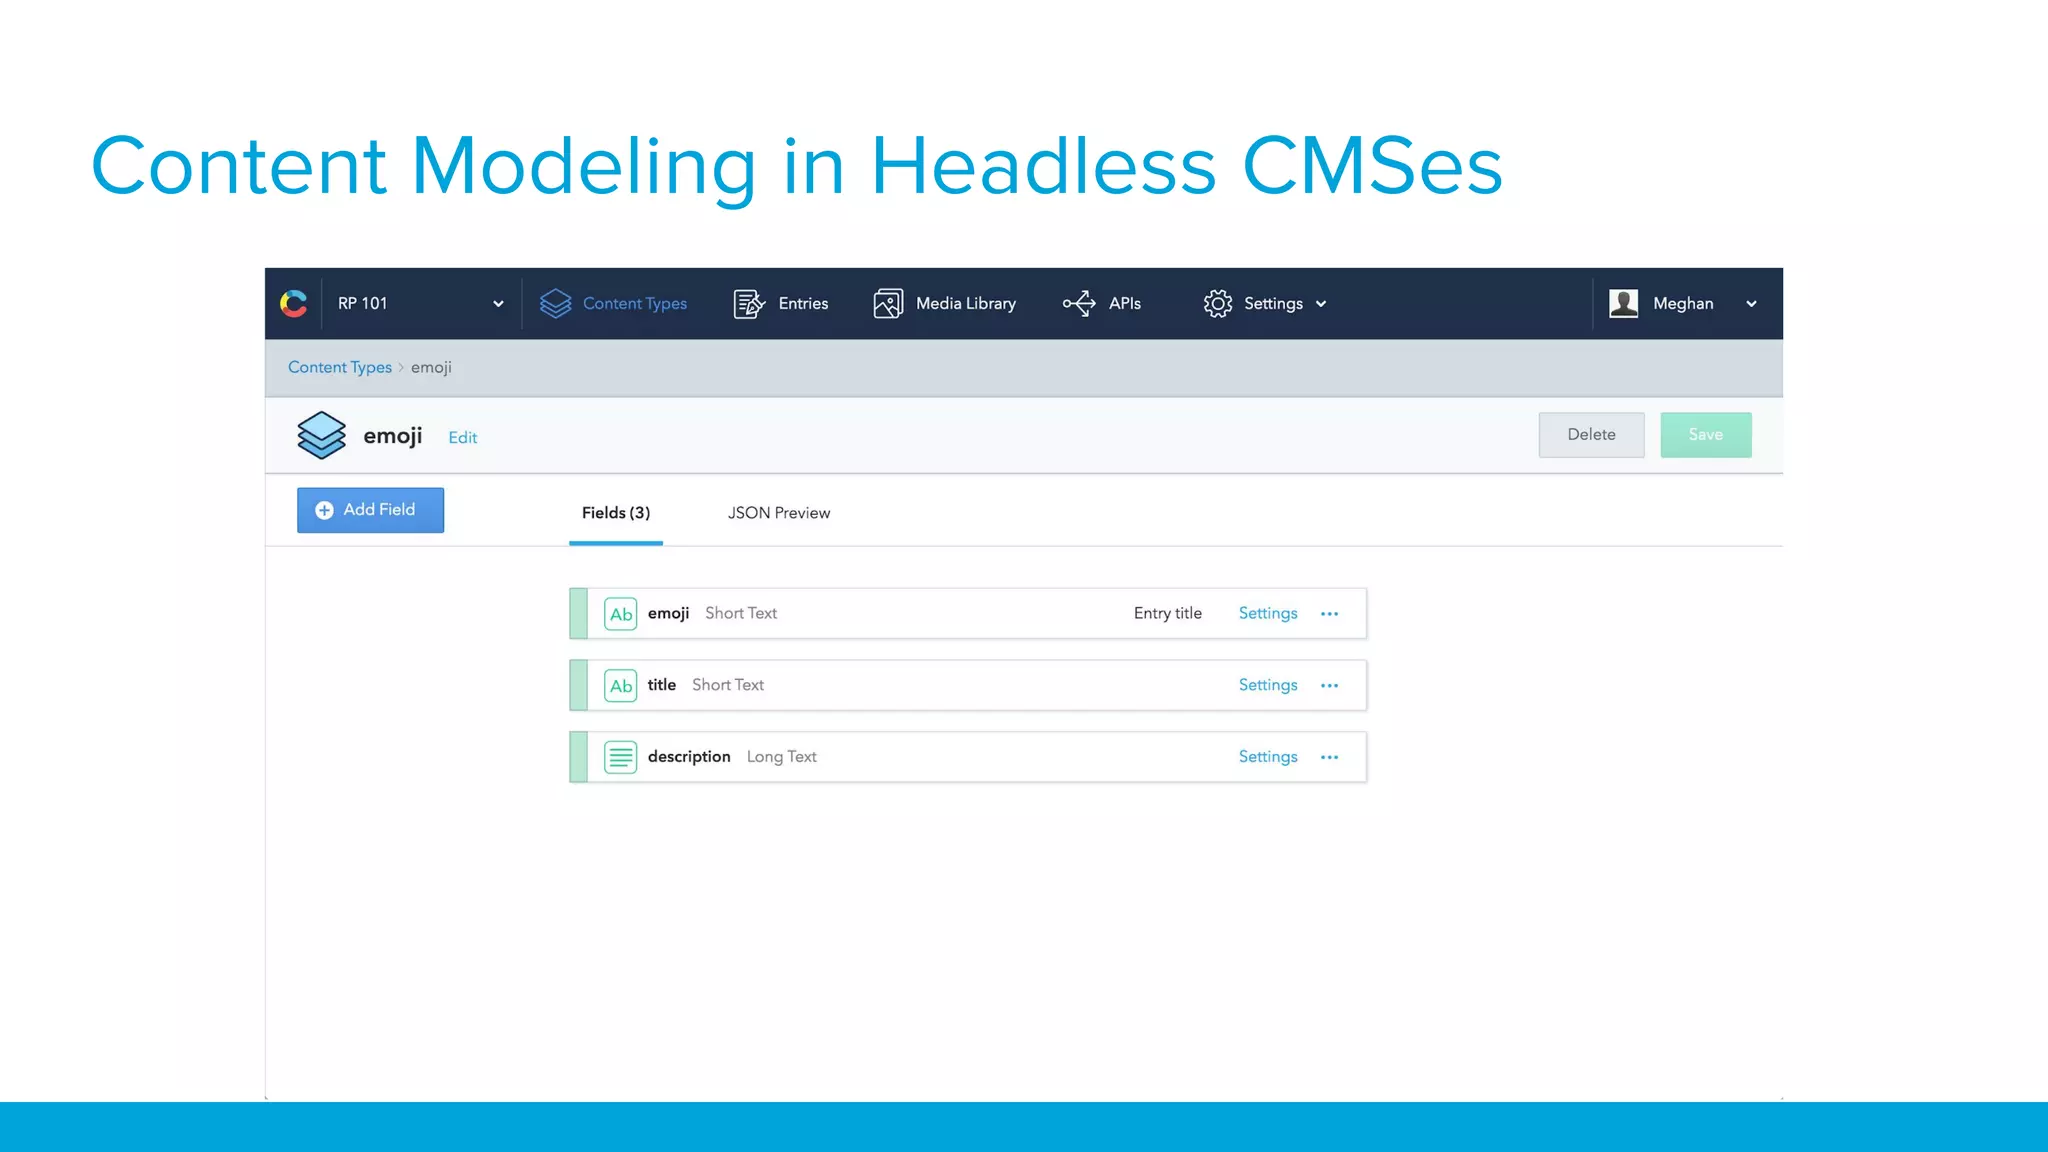
Task: Click the Ab icon of title field
Action: click(x=620, y=685)
